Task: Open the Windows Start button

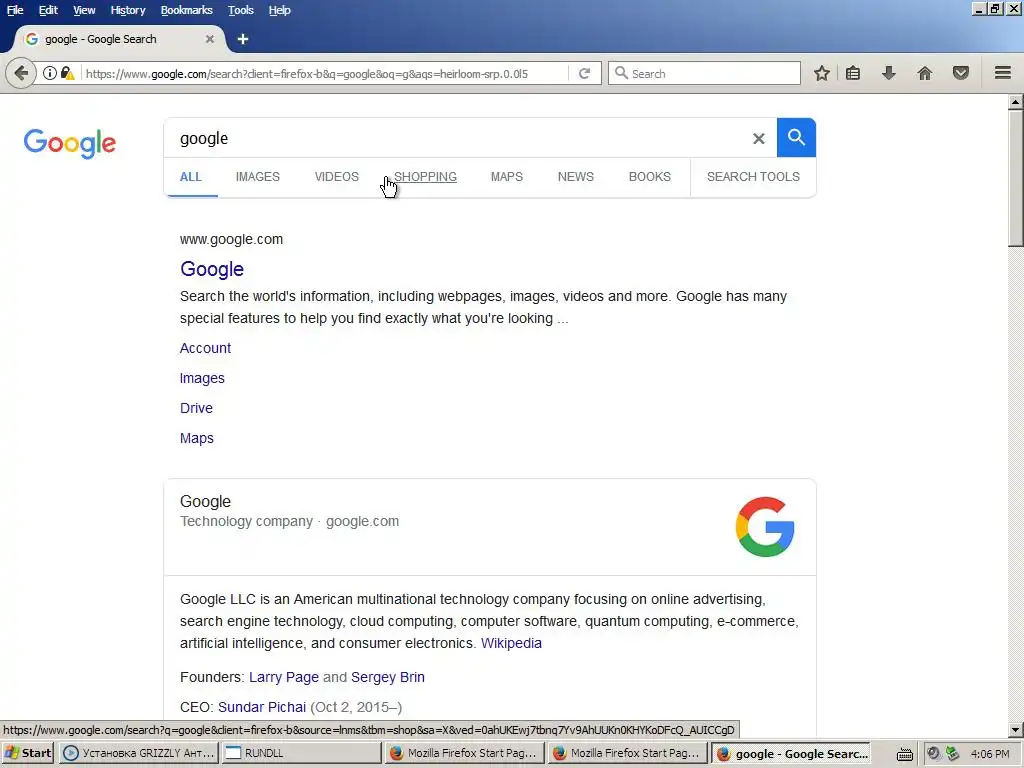Action: point(27,753)
